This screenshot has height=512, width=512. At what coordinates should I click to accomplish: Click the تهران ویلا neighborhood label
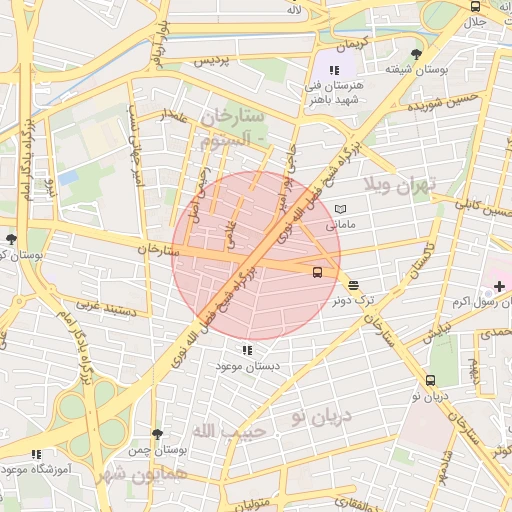[399, 186]
